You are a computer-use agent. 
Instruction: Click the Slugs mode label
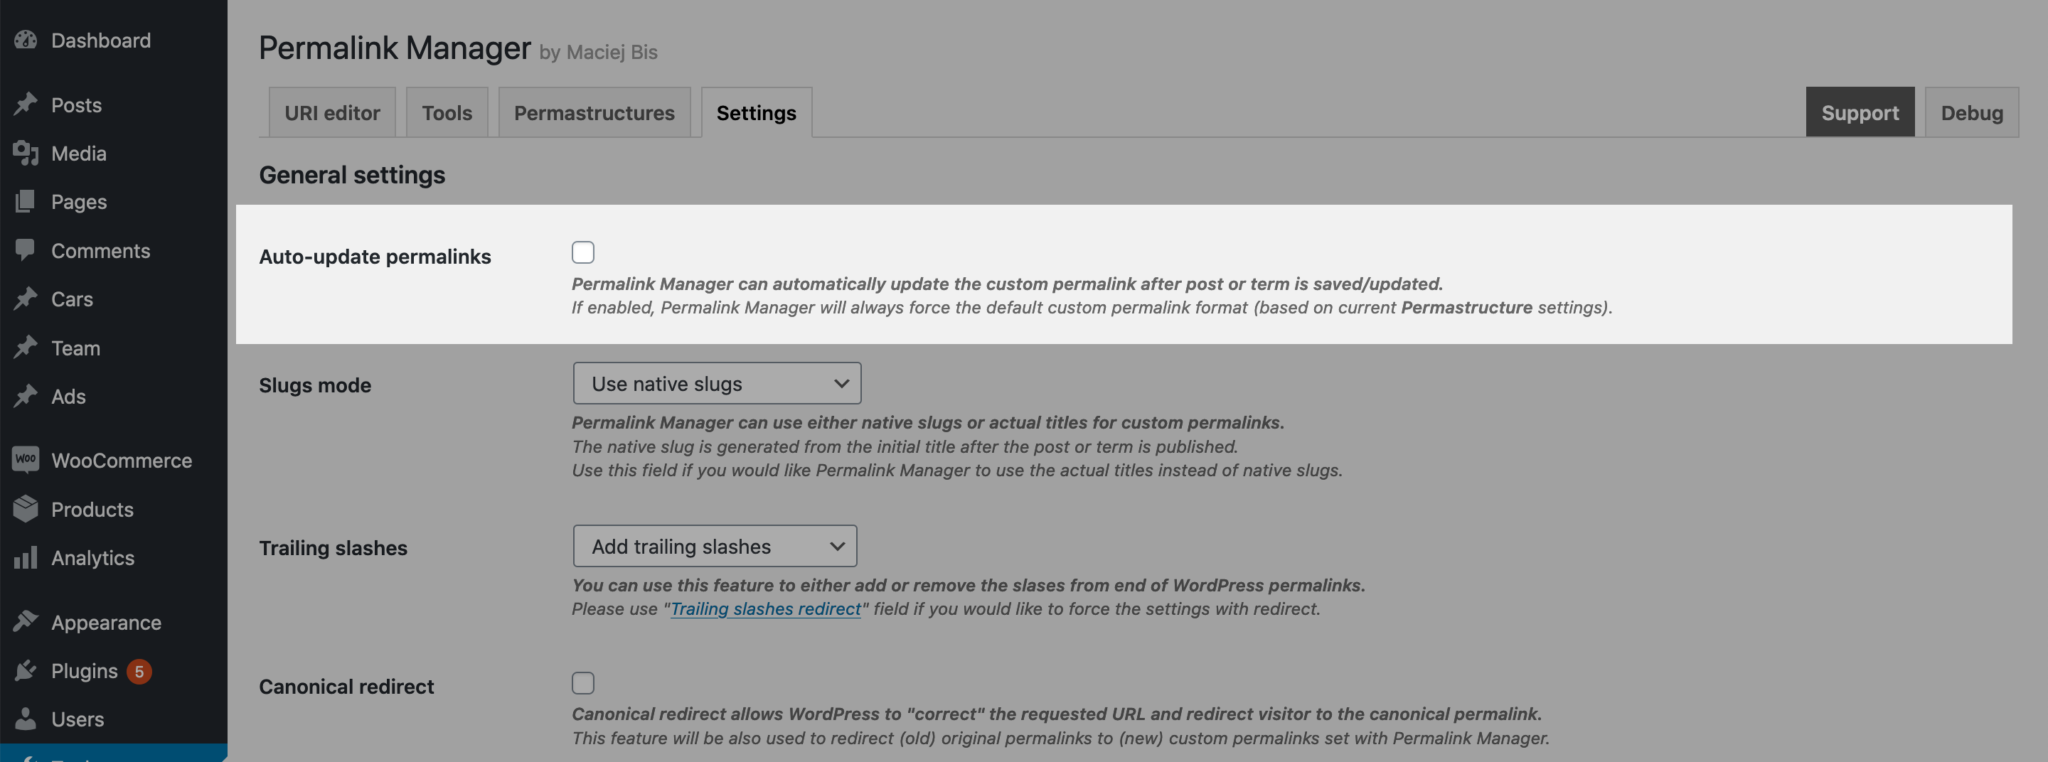click(x=315, y=385)
